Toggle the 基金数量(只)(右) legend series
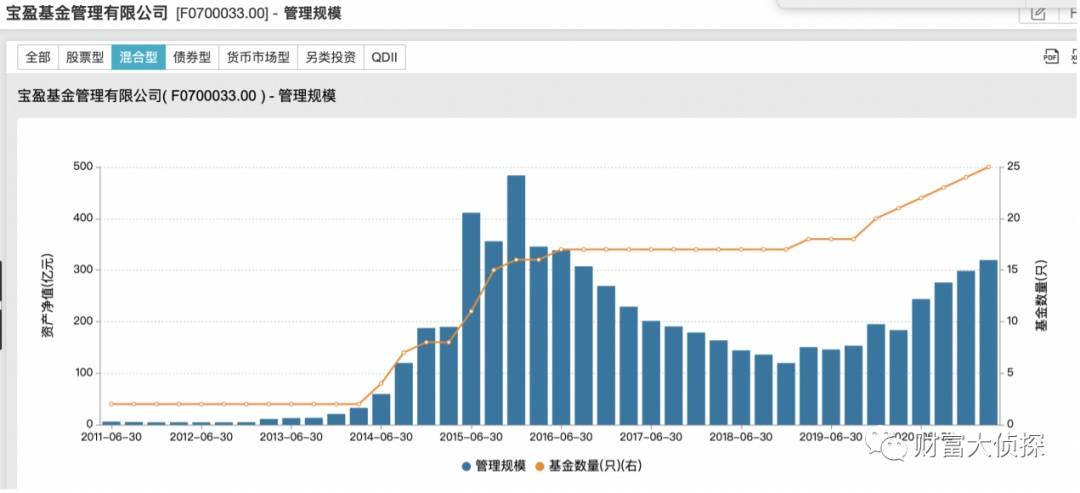The width and height of the screenshot is (1080, 493). pyautogui.click(x=588, y=466)
